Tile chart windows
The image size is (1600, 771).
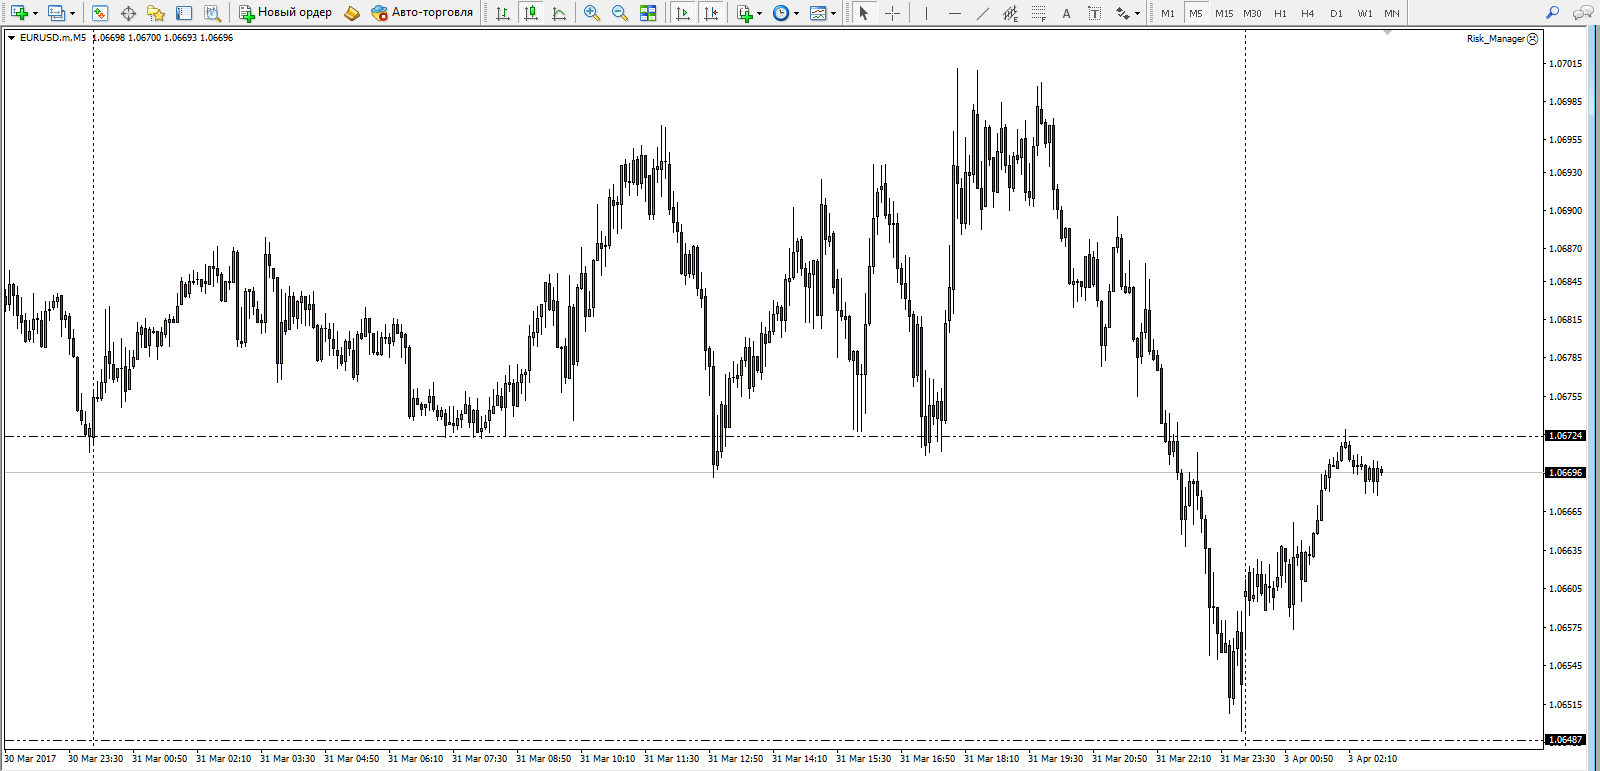pyautogui.click(x=648, y=13)
